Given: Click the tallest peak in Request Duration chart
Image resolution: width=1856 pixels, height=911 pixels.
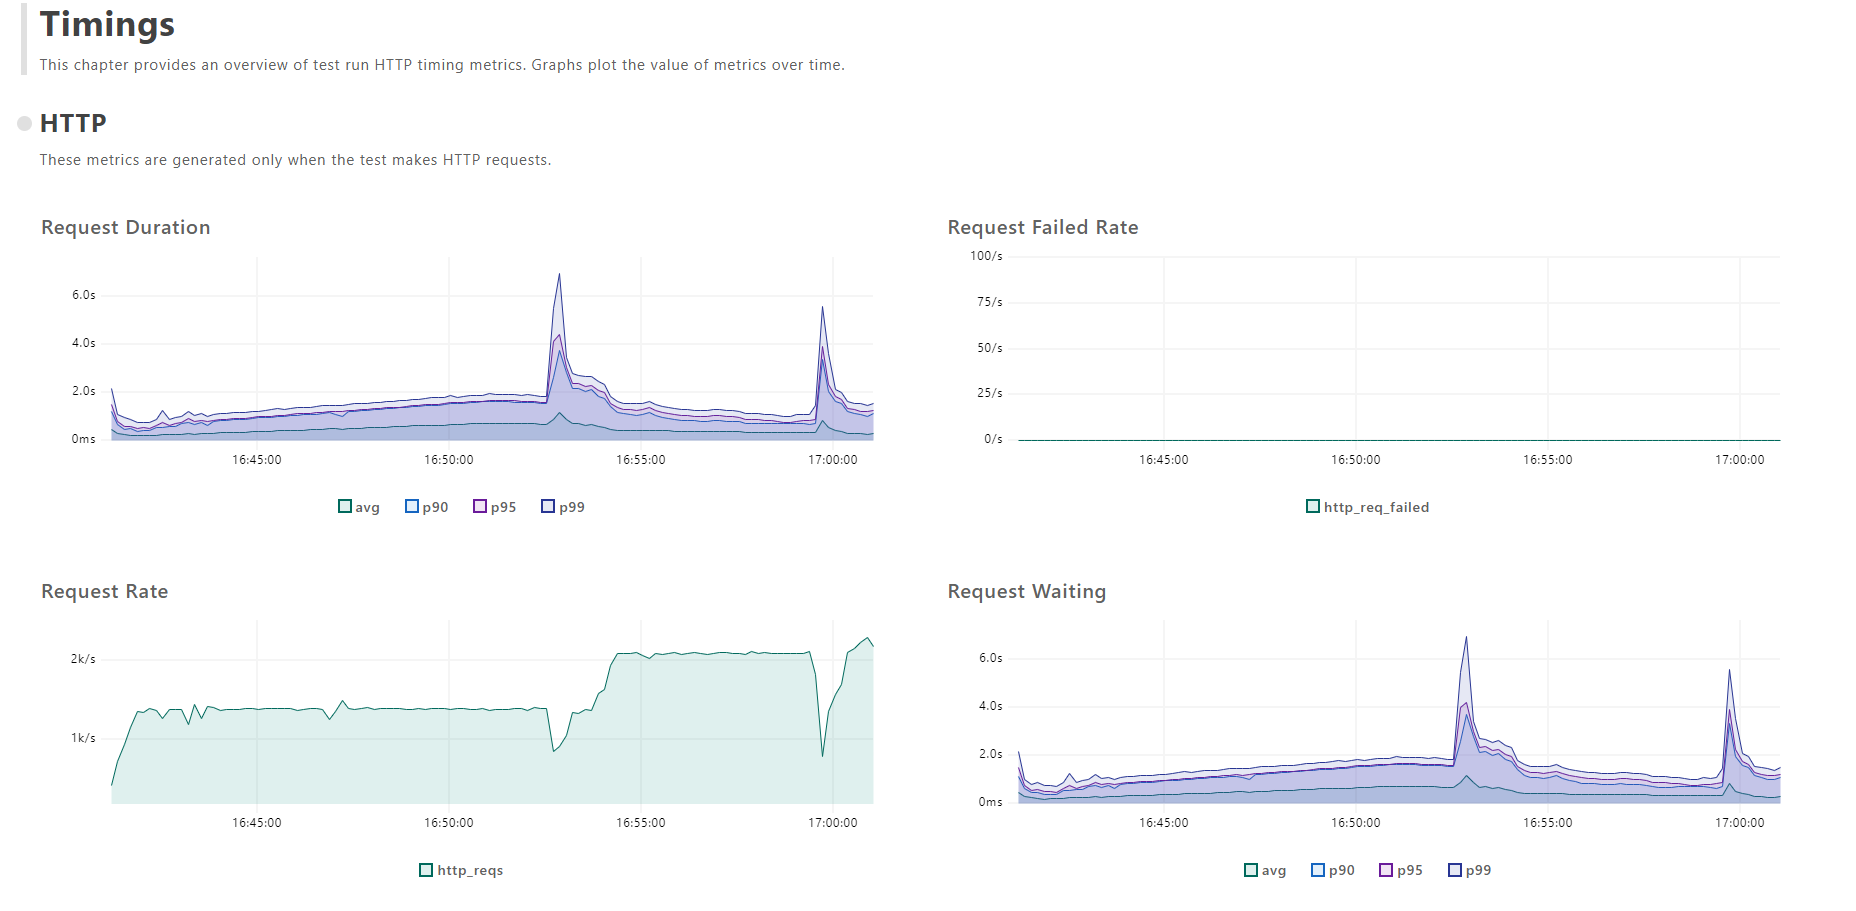Looking at the screenshot, I should click(559, 275).
